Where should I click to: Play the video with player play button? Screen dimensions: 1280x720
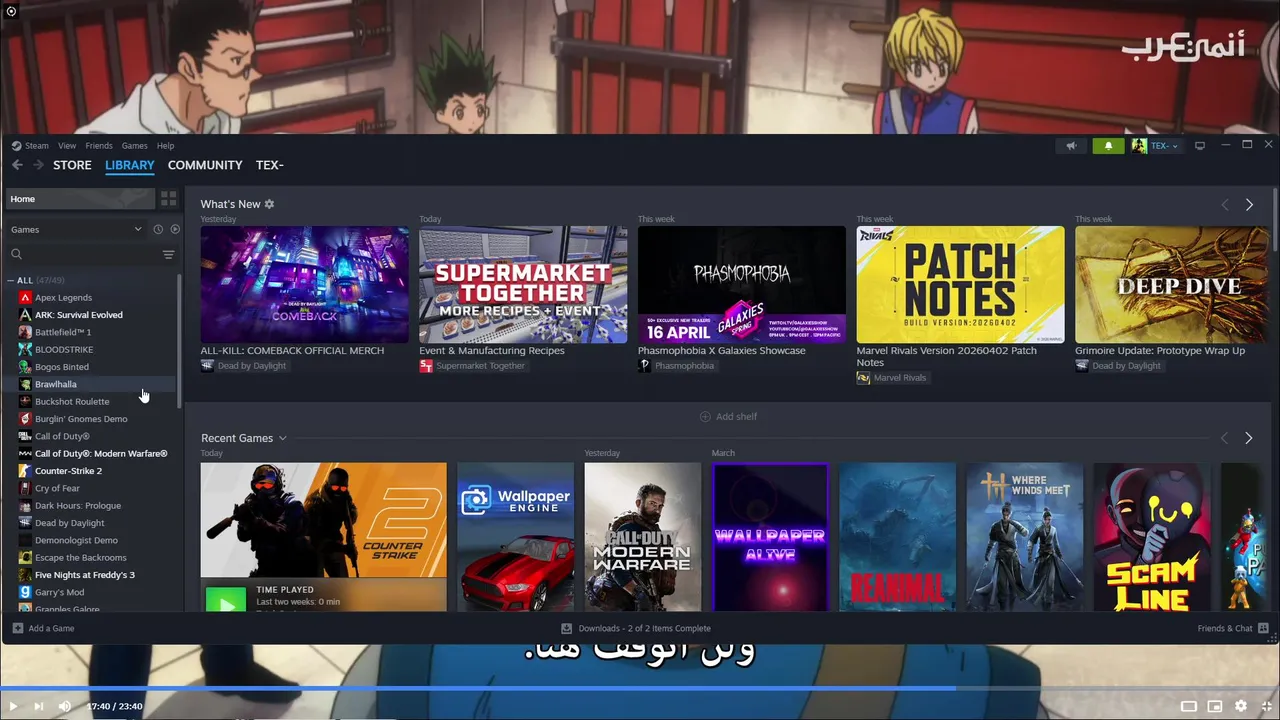13,706
